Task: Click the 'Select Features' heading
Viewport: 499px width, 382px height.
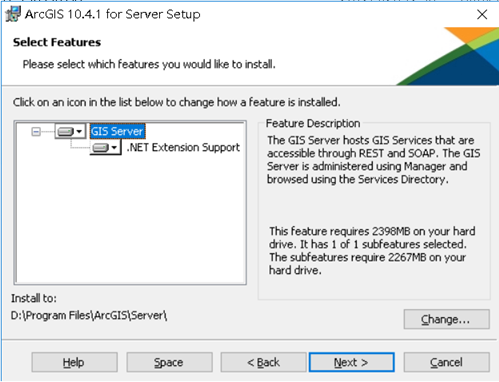Action: 57,42
